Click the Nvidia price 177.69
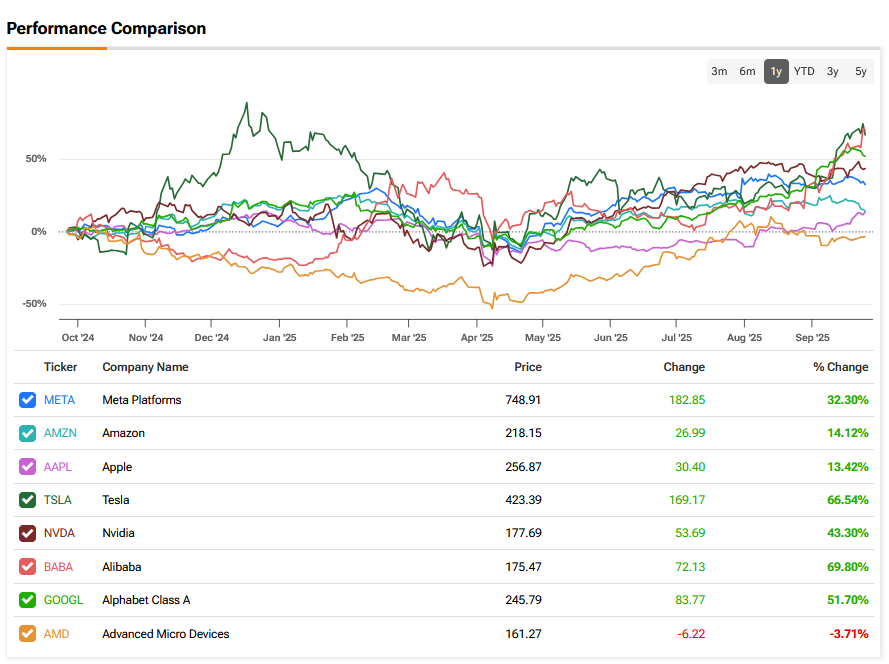This screenshot has height=664, width=889. (523, 533)
